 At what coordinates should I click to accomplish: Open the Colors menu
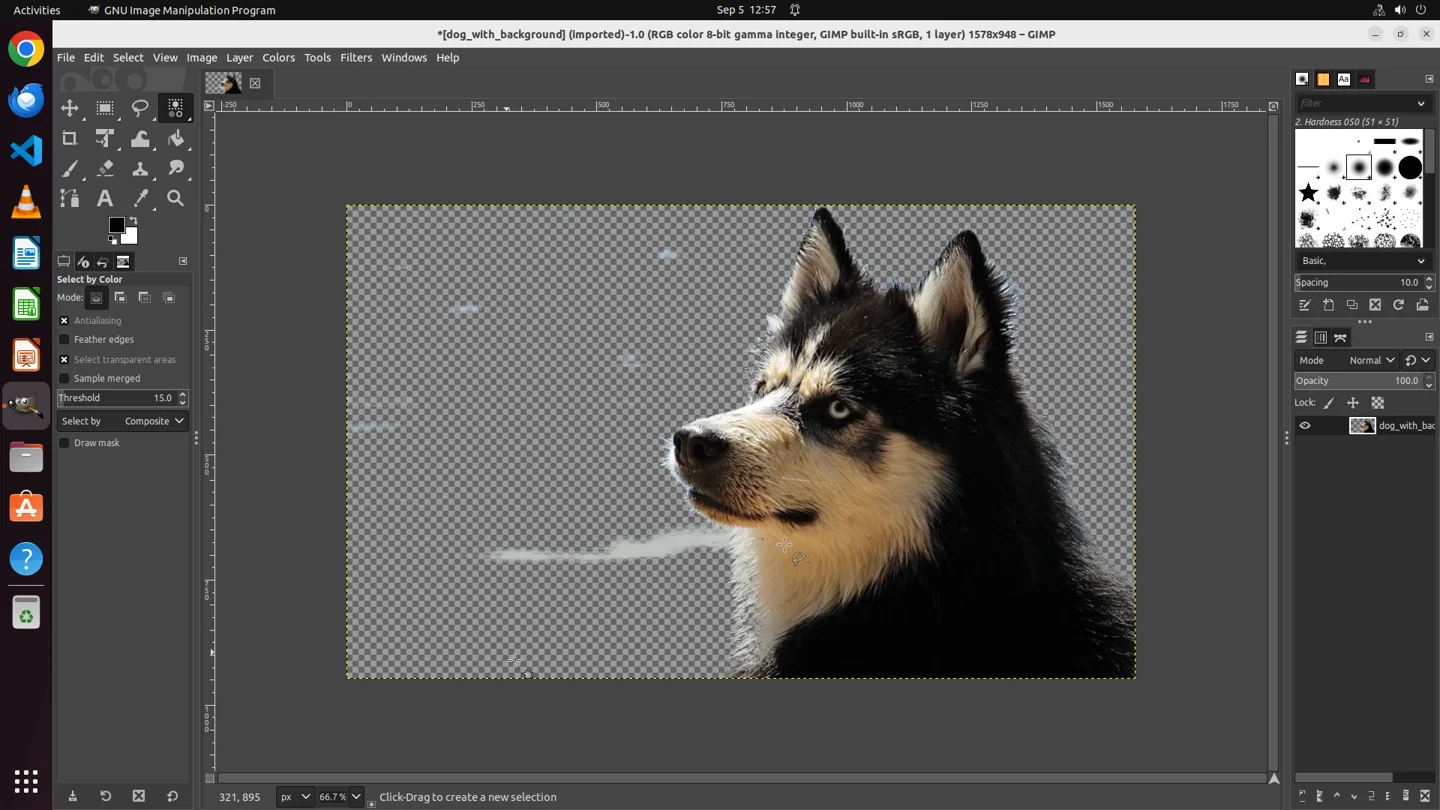[x=278, y=58]
